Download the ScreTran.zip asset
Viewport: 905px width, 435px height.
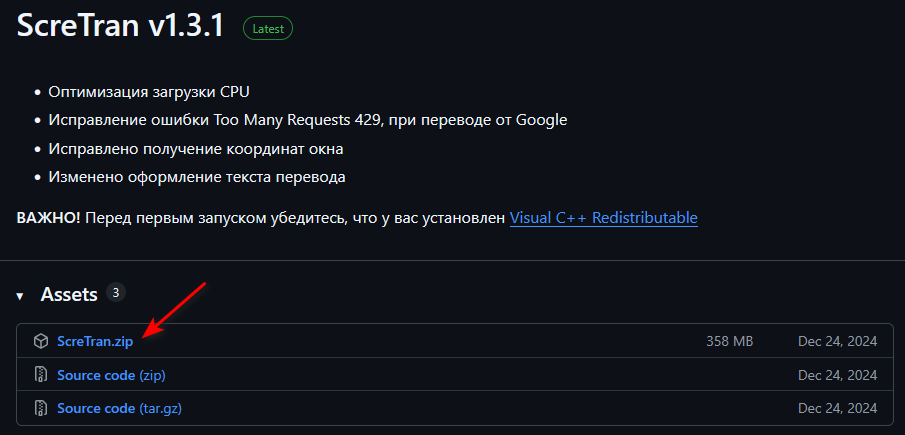point(95,341)
